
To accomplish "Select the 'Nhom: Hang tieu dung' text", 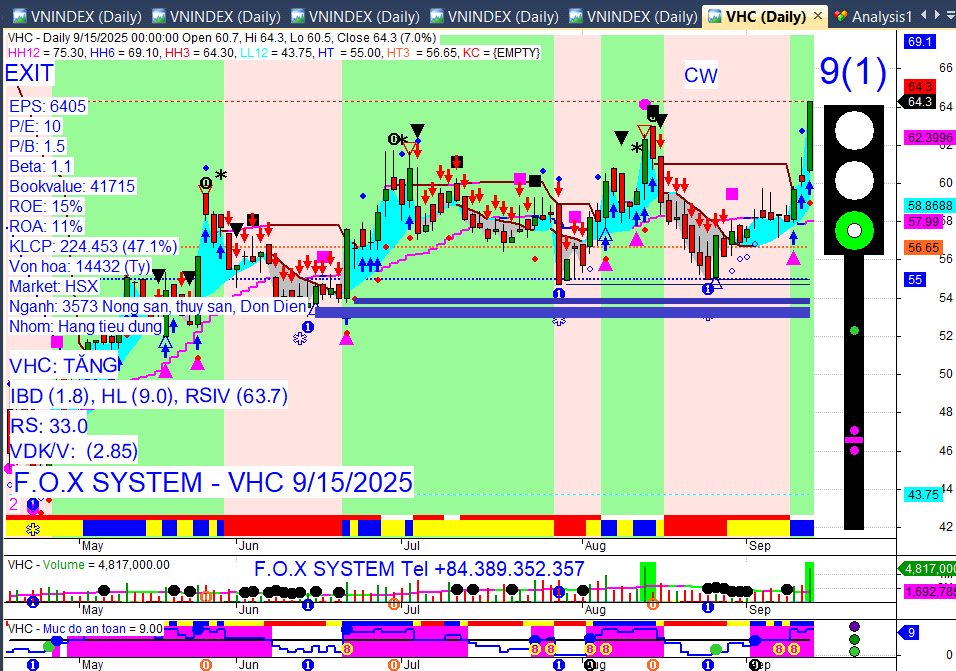I will click(85, 326).
